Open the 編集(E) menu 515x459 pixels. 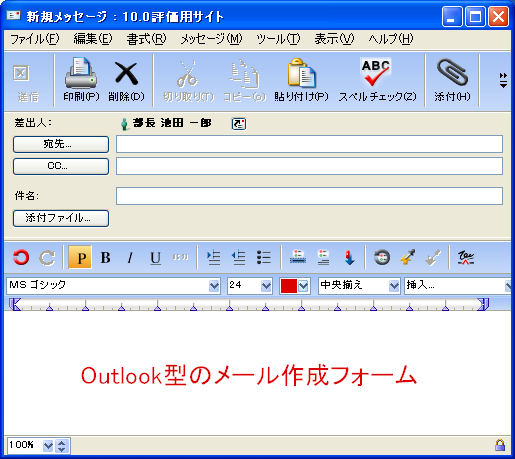click(93, 39)
